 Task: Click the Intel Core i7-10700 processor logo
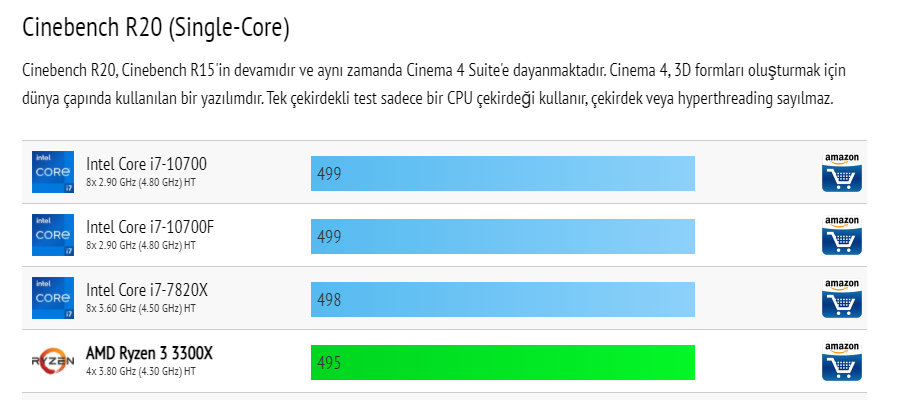pos(53,172)
